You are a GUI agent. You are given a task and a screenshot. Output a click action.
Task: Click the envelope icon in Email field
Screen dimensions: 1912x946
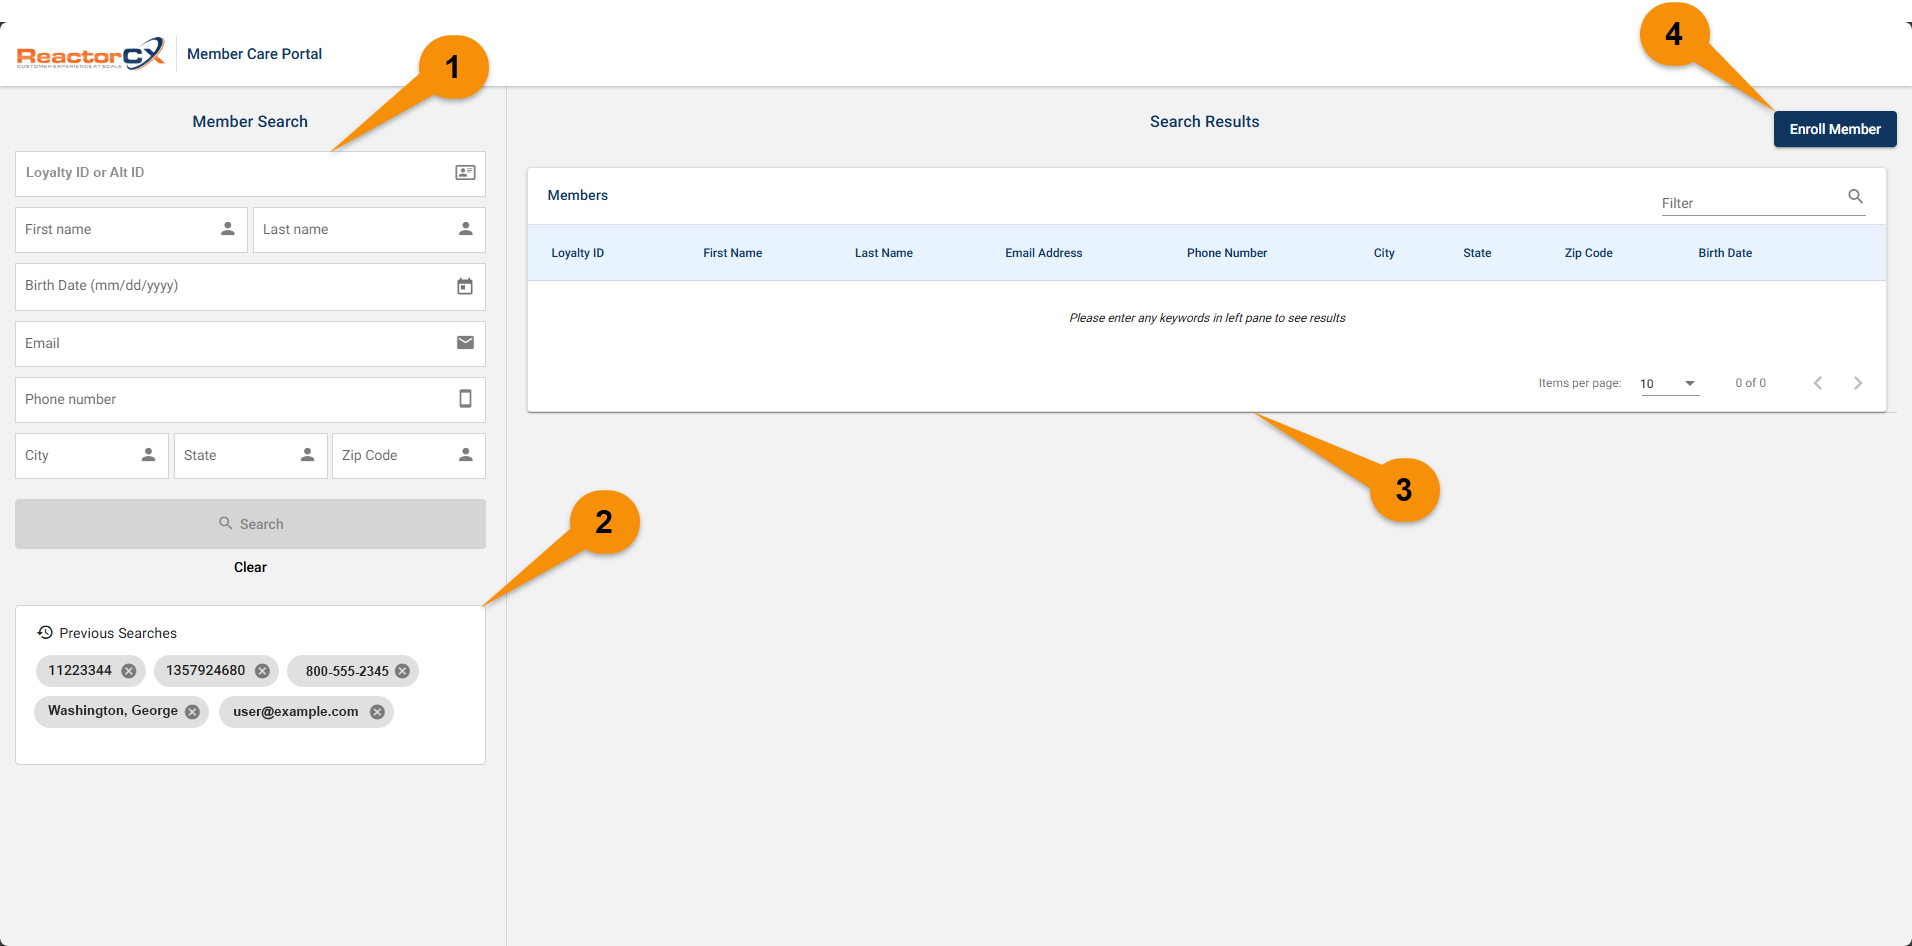click(x=465, y=343)
